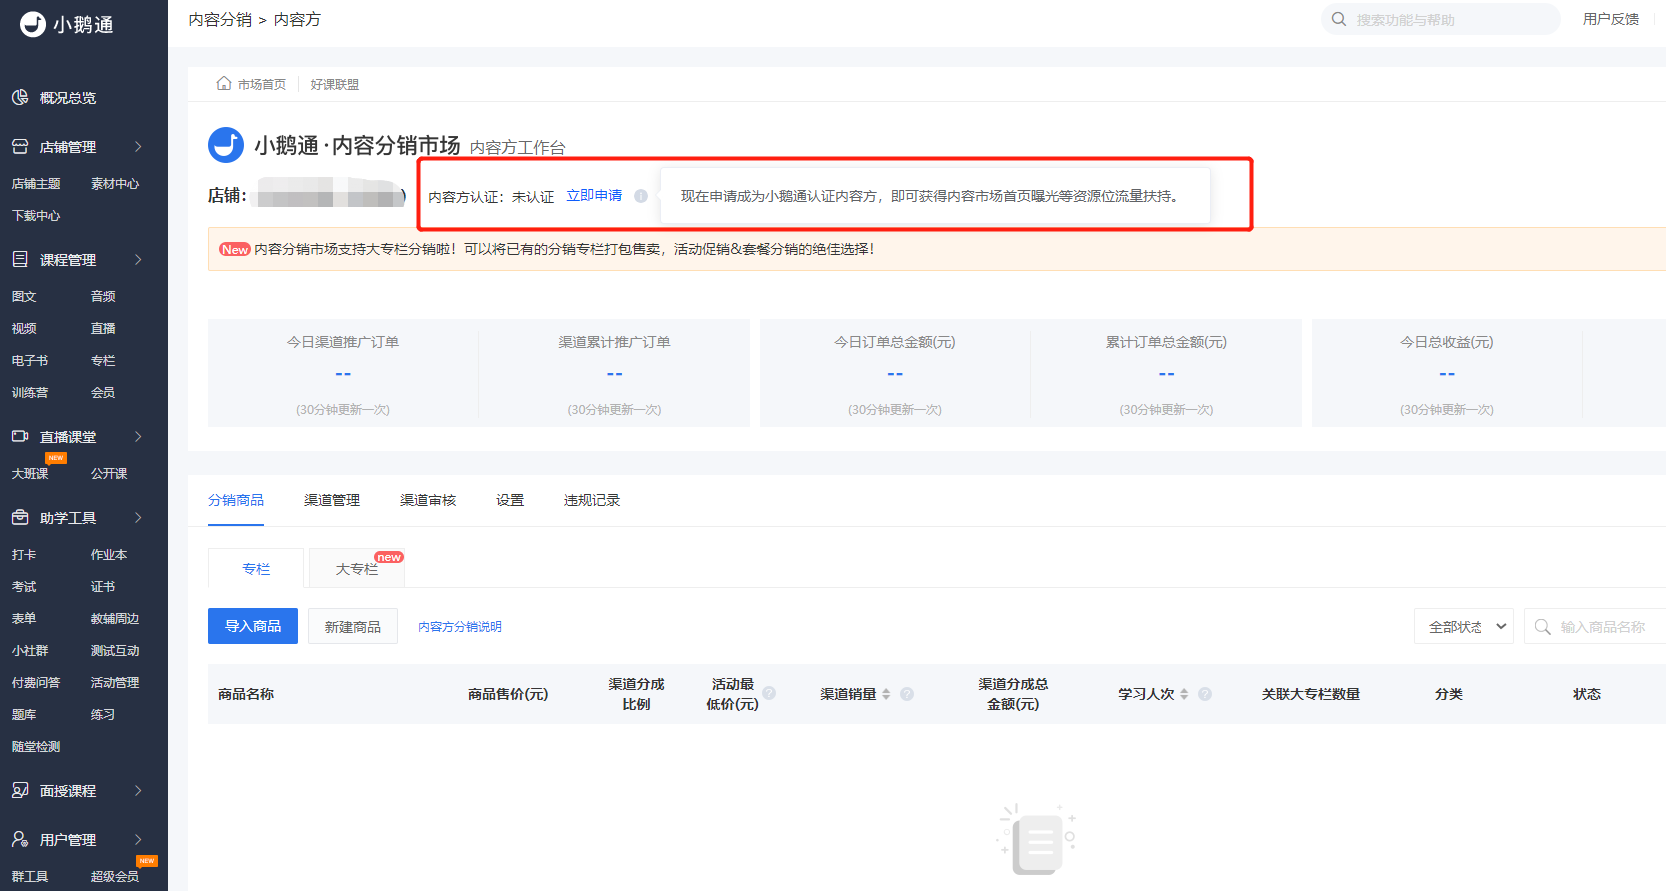Click the magnifier icon in 输入商品名称 field

[1543, 627]
